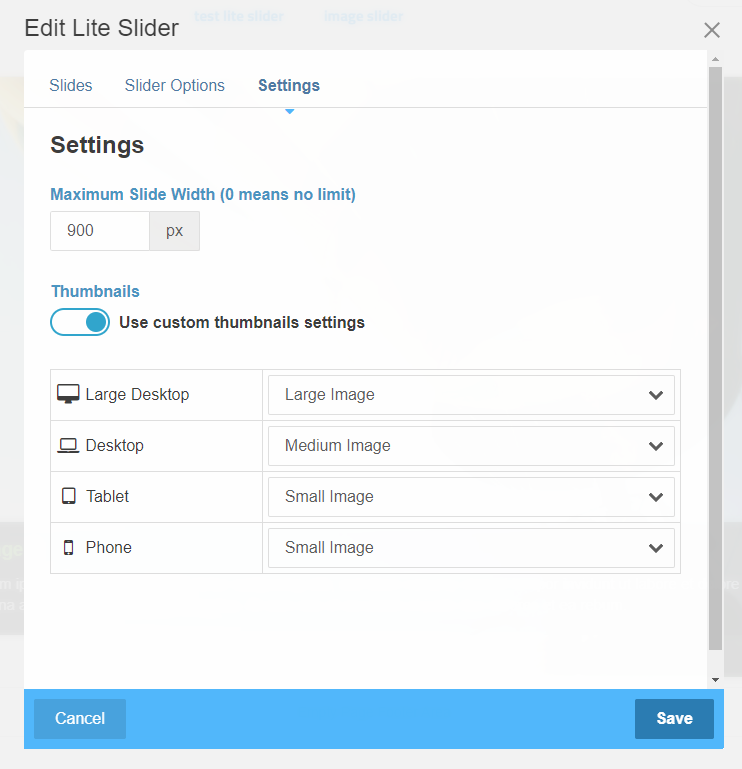
Task: Select the Settings tab
Action: [x=289, y=86]
